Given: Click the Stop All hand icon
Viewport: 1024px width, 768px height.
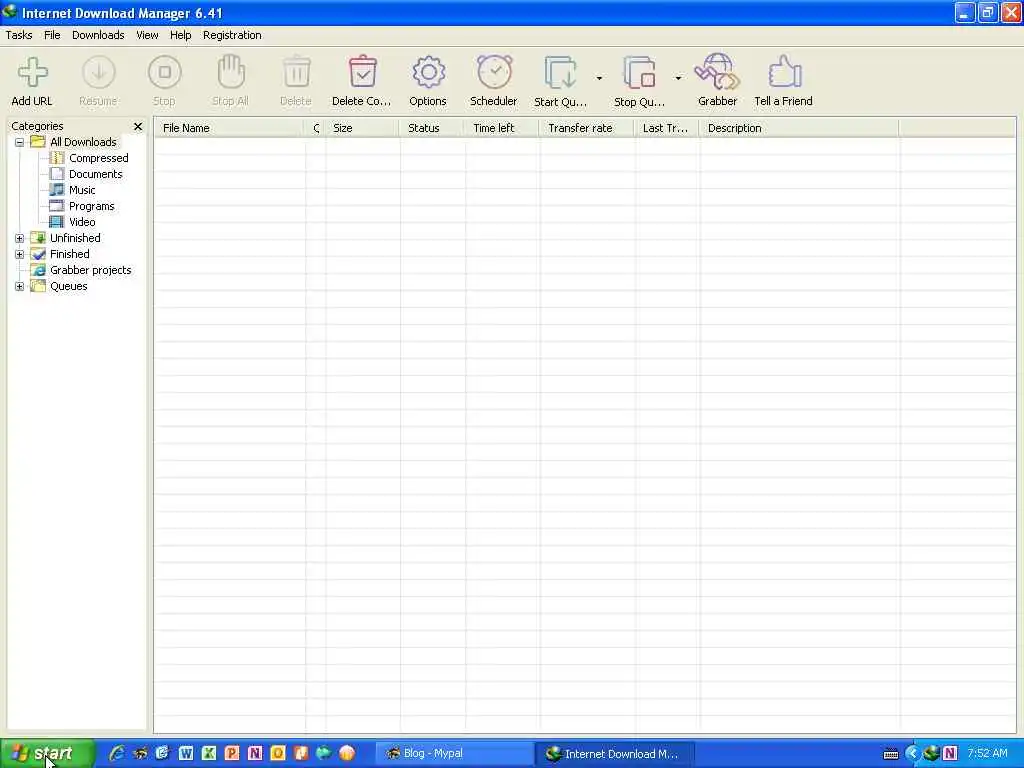Looking at the screenshot, I should coord(231,72).
